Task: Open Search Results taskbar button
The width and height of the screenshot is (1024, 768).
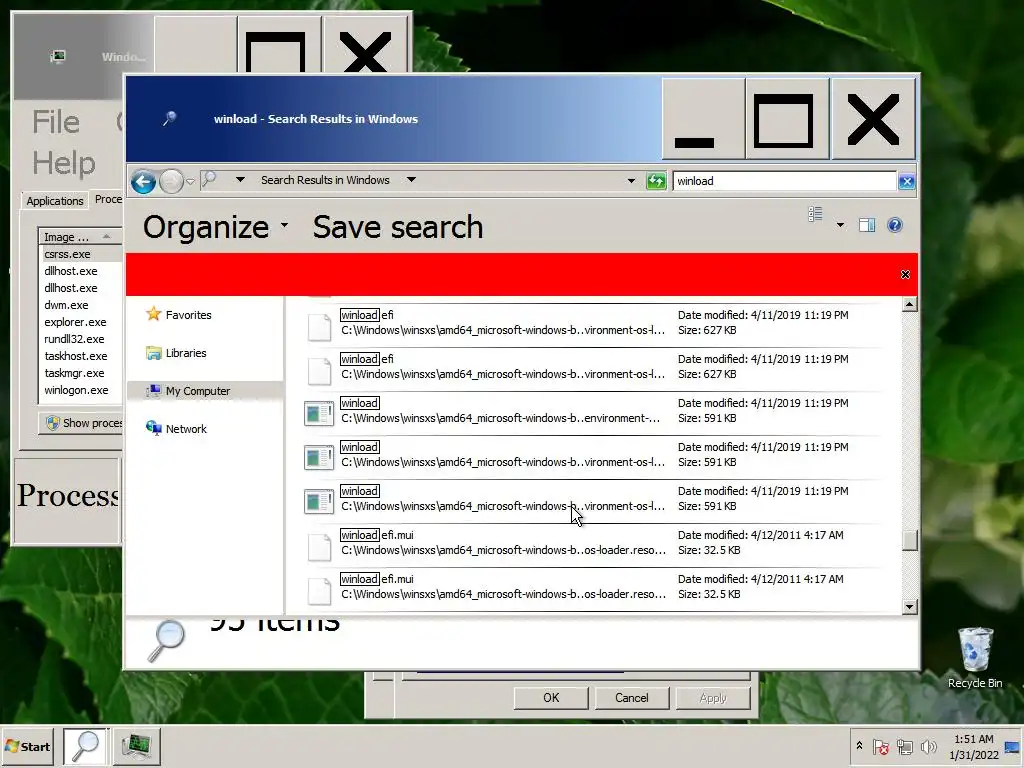Action: coord(86,746)
